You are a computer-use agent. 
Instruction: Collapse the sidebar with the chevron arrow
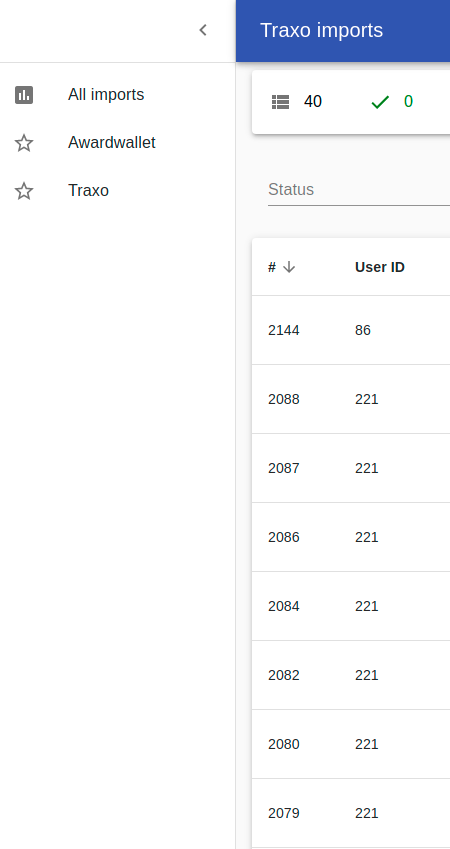[203, 30]
